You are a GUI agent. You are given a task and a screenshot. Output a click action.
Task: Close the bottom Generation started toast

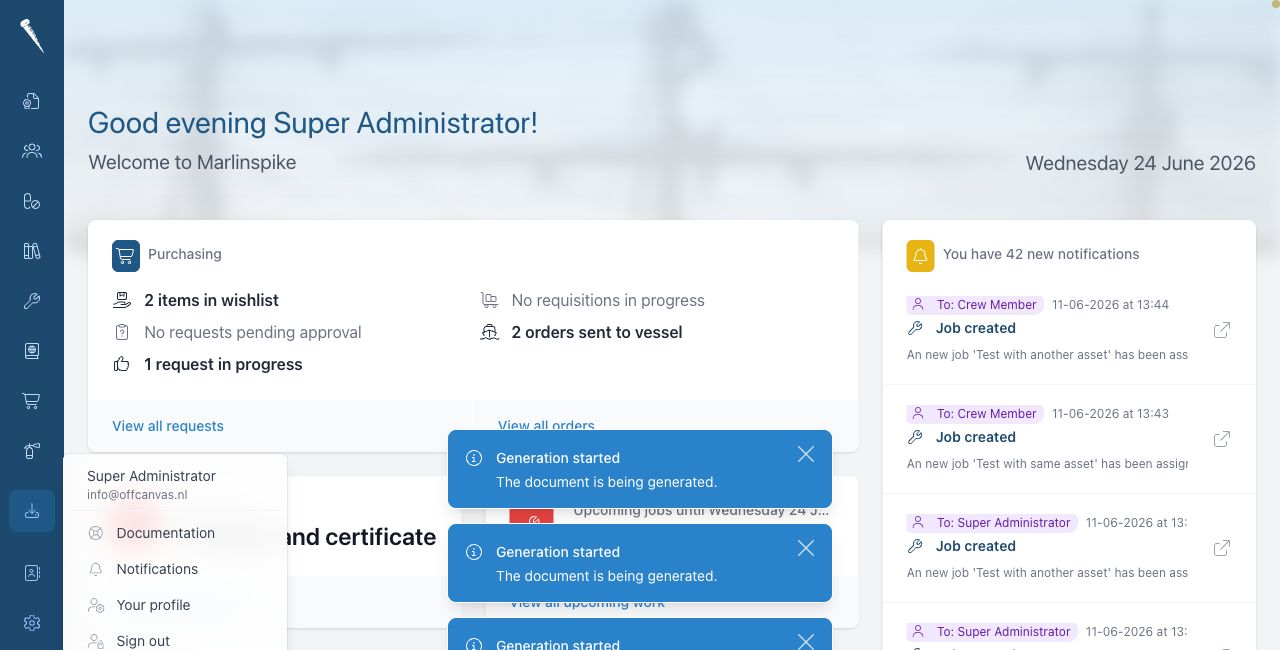pyautogui.click(x=806, y=641)
